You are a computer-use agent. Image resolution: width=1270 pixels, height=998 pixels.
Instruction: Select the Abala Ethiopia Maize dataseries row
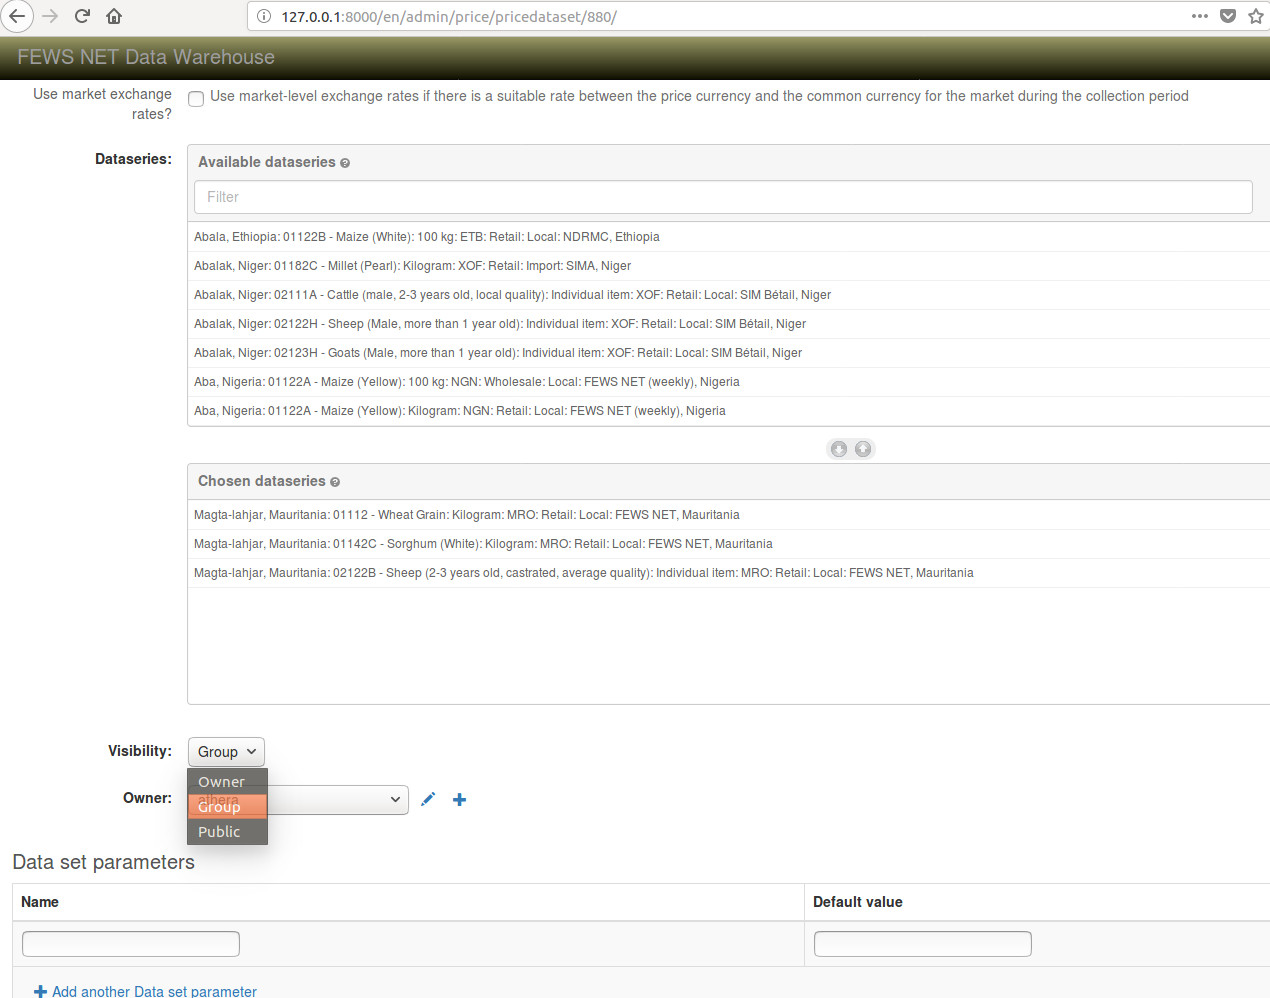[x=425, y=237]
